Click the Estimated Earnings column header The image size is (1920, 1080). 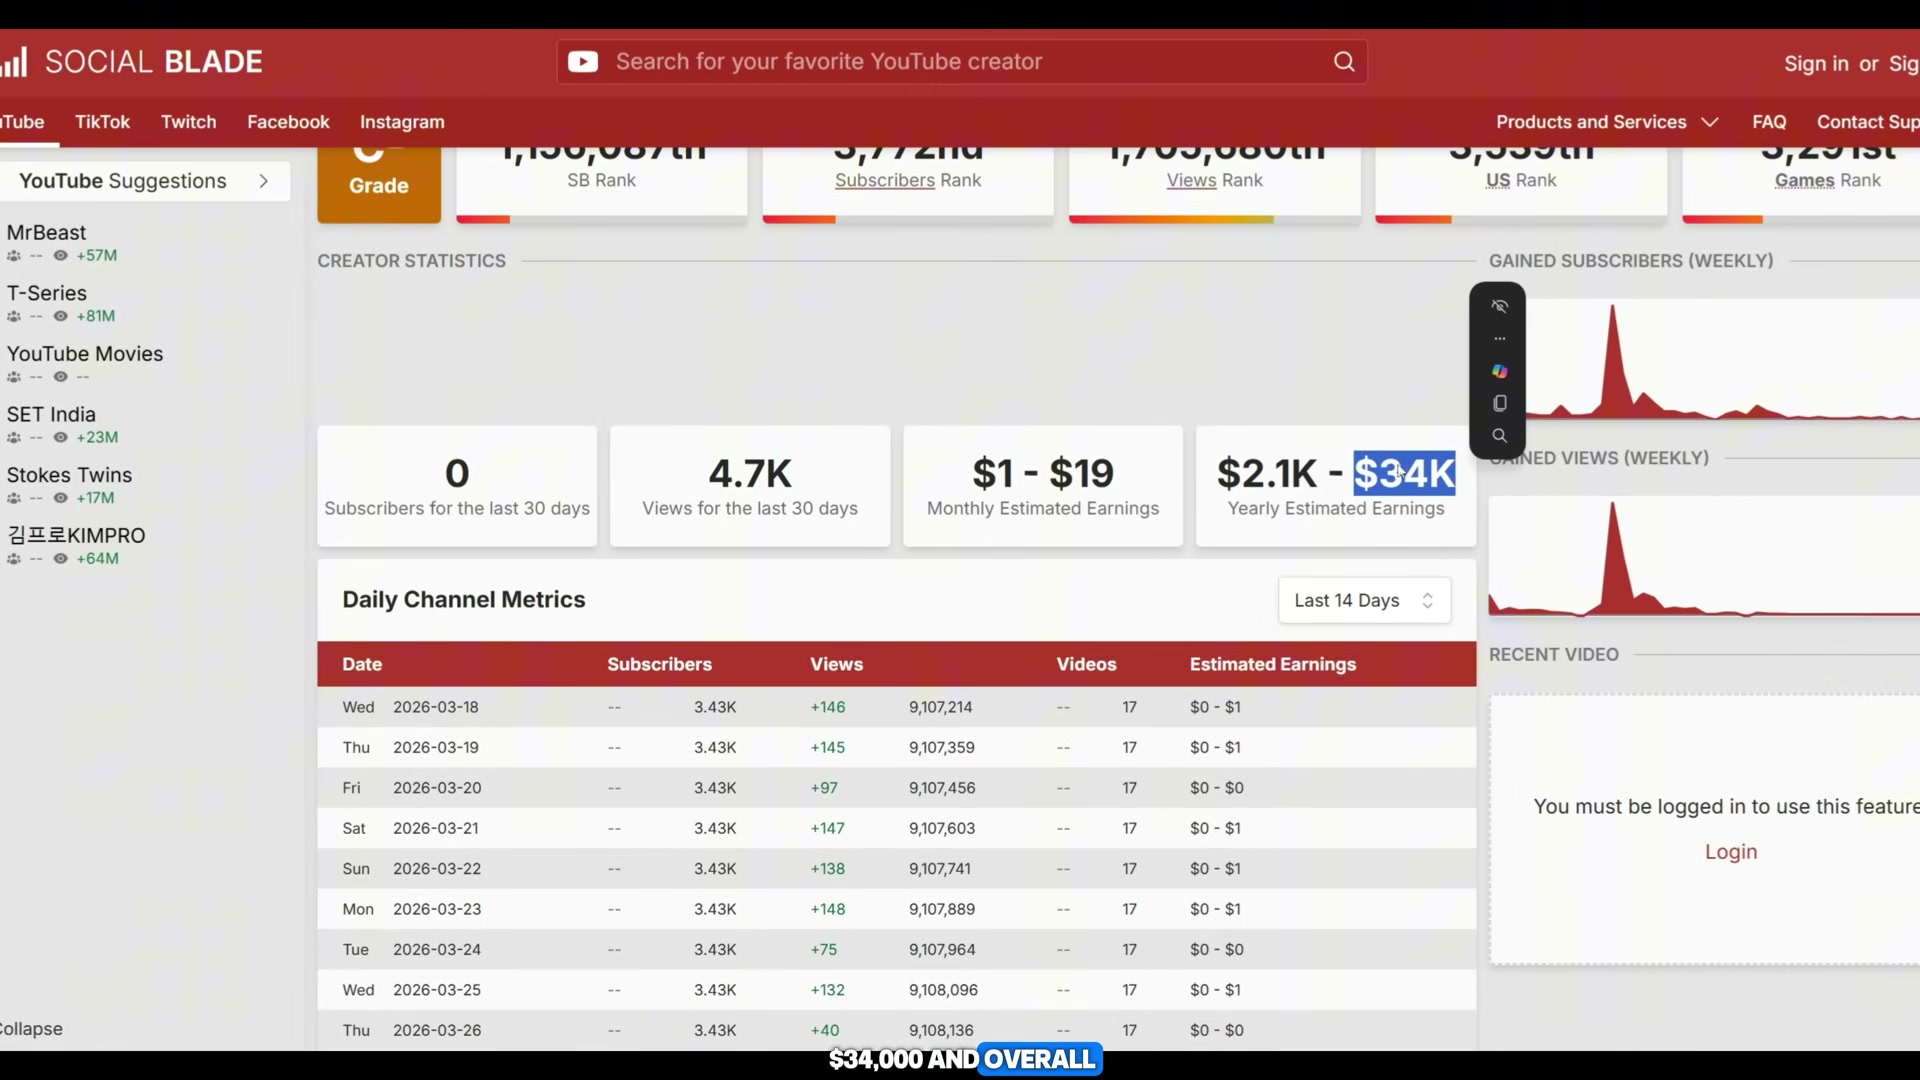point(1272,664)
